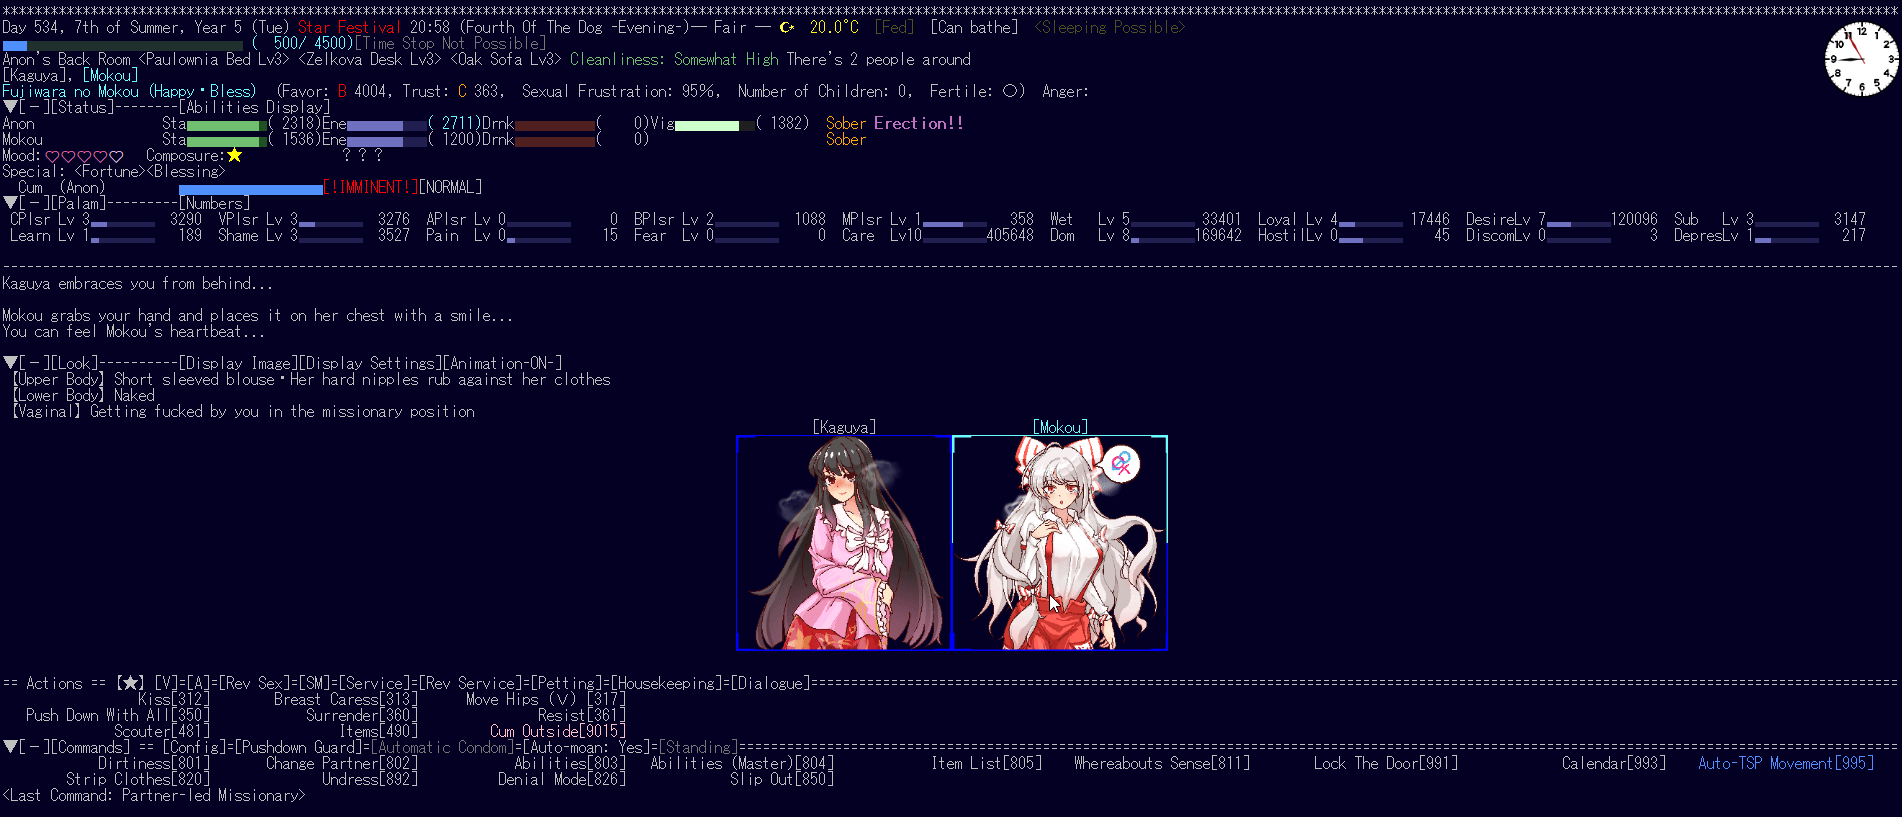Choose Breast Caress[313] action
The width and height of the screenshot is (1902, 817).
coord(346,700)
